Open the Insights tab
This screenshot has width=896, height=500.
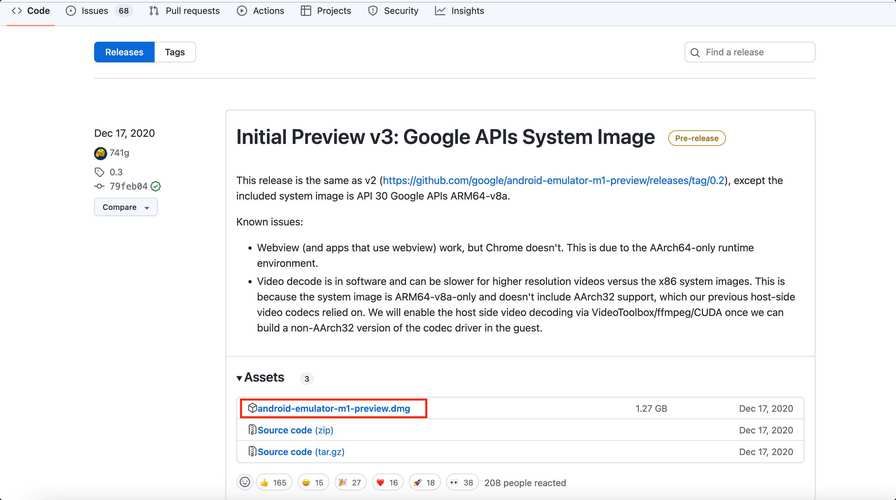coord(460,11)
